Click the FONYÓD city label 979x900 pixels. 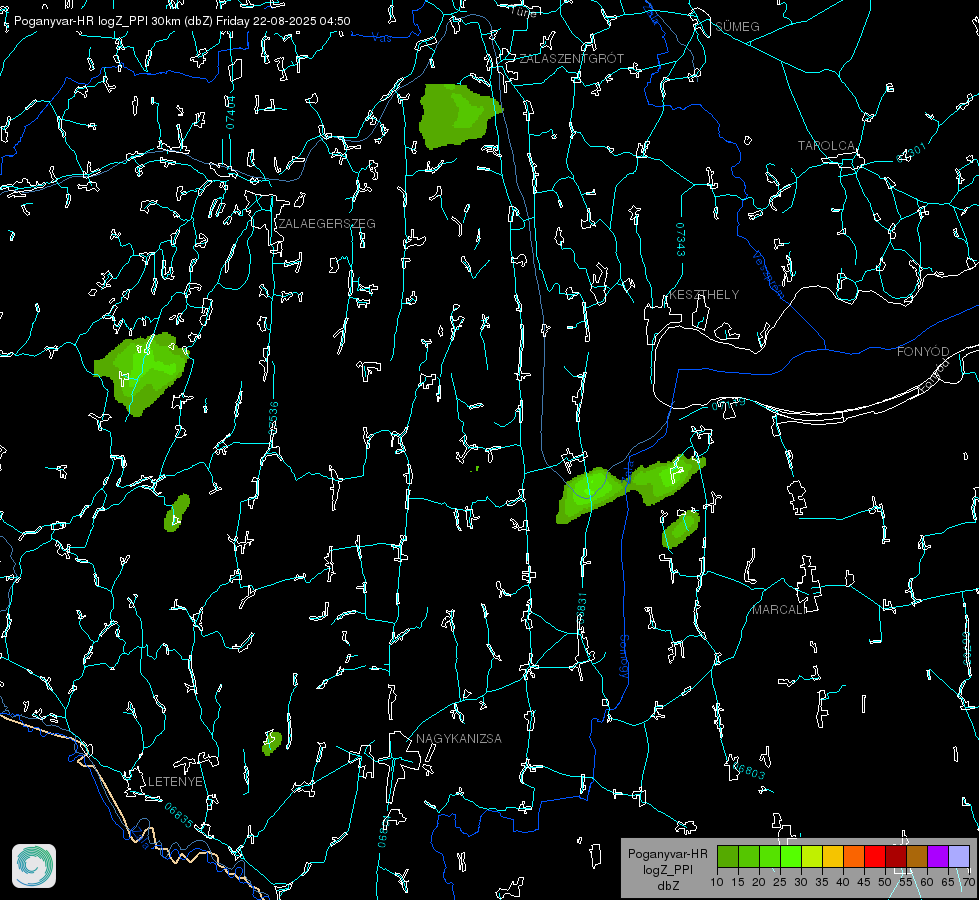tap(923, 352)
